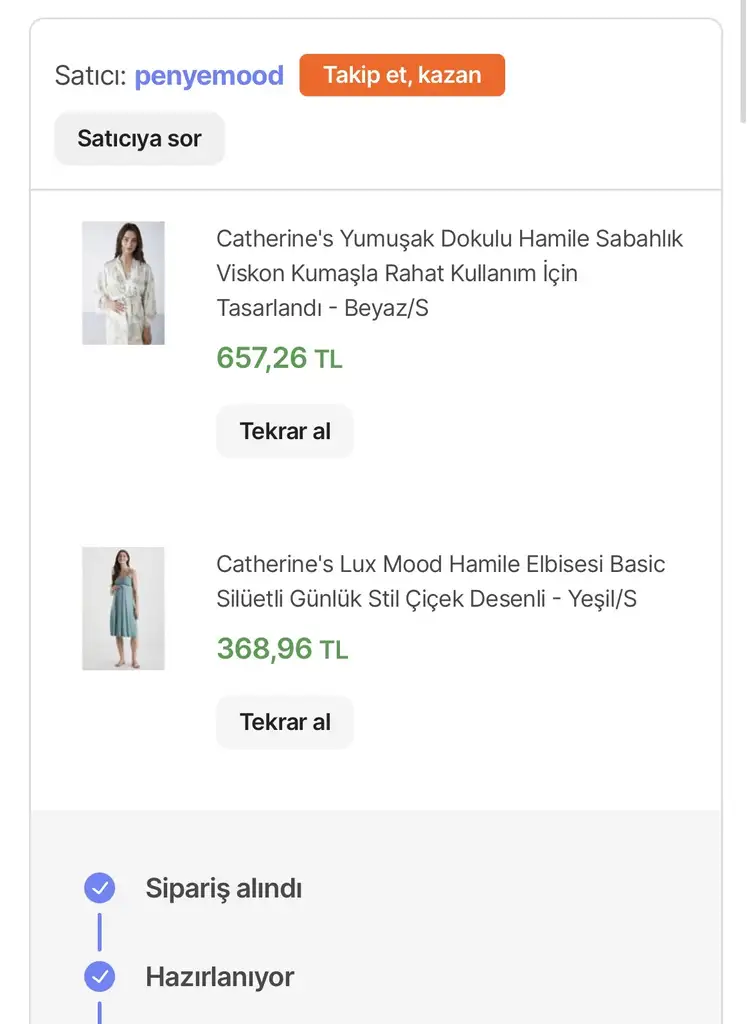Open Catherine's Lux Mood Hamile Elbisesi title
This screenshot has width=752, height=1024.
(x=441, y=581)
